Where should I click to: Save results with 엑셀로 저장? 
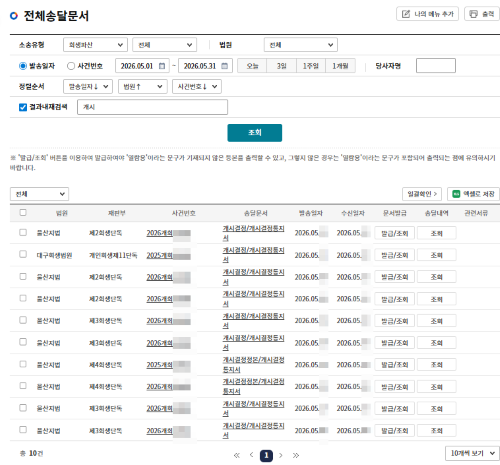473,194
